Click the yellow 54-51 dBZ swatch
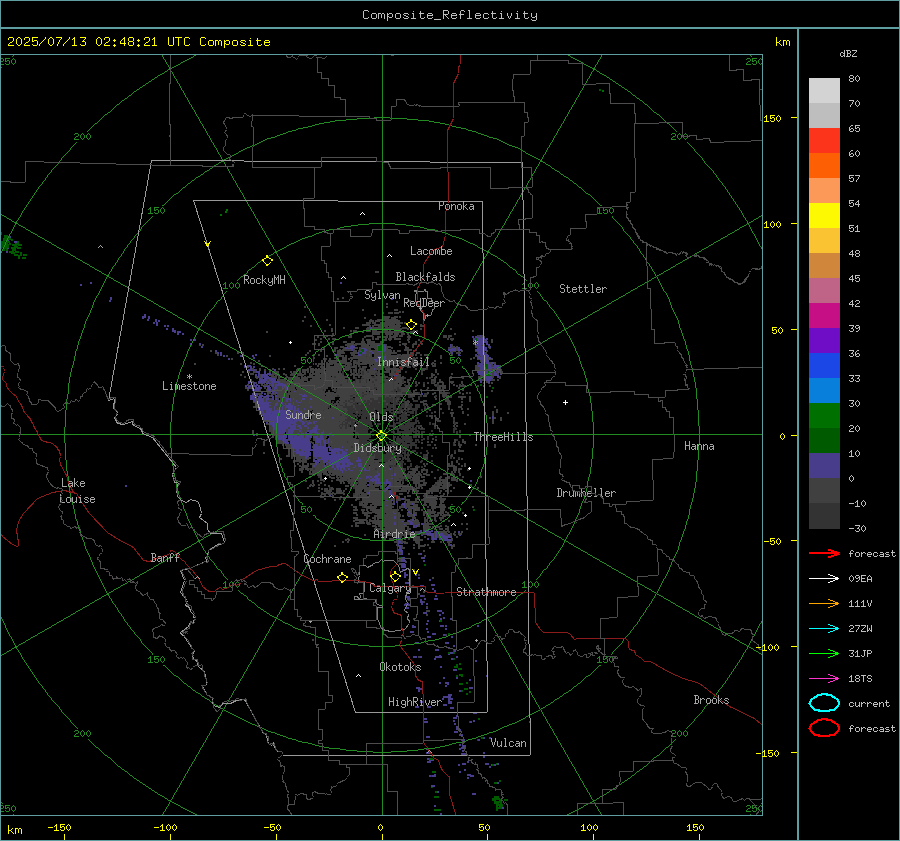The image size is (900, 841). tap(824, 215)
